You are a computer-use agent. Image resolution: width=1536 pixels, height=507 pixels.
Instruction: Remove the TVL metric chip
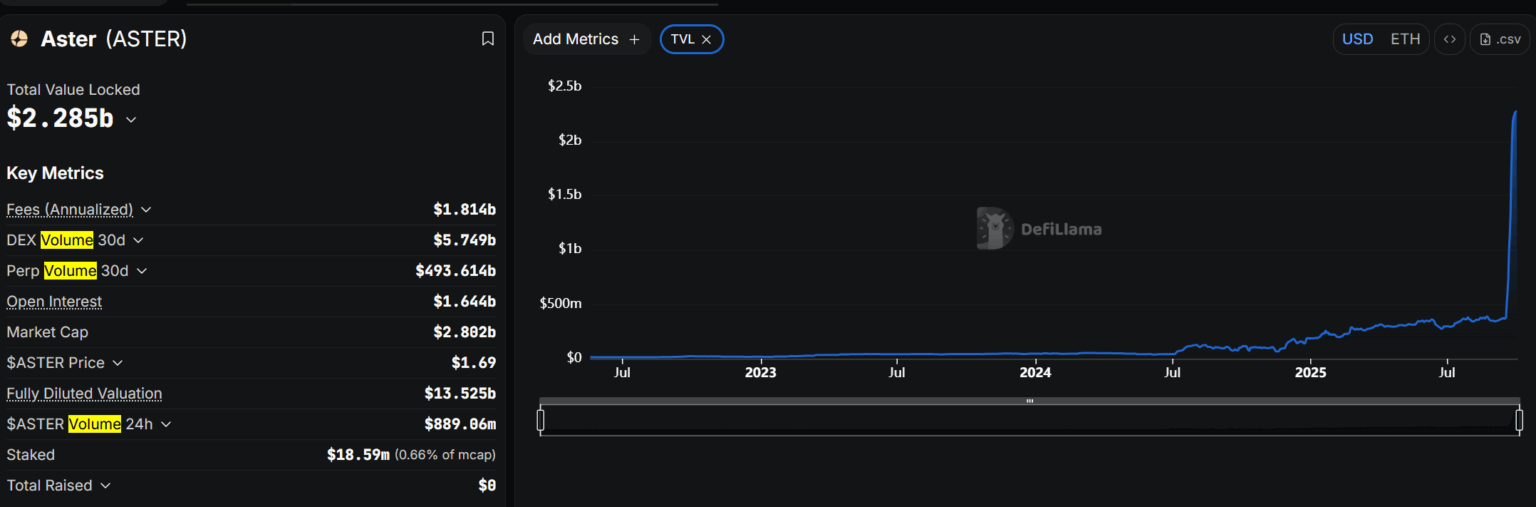(706, 39)
